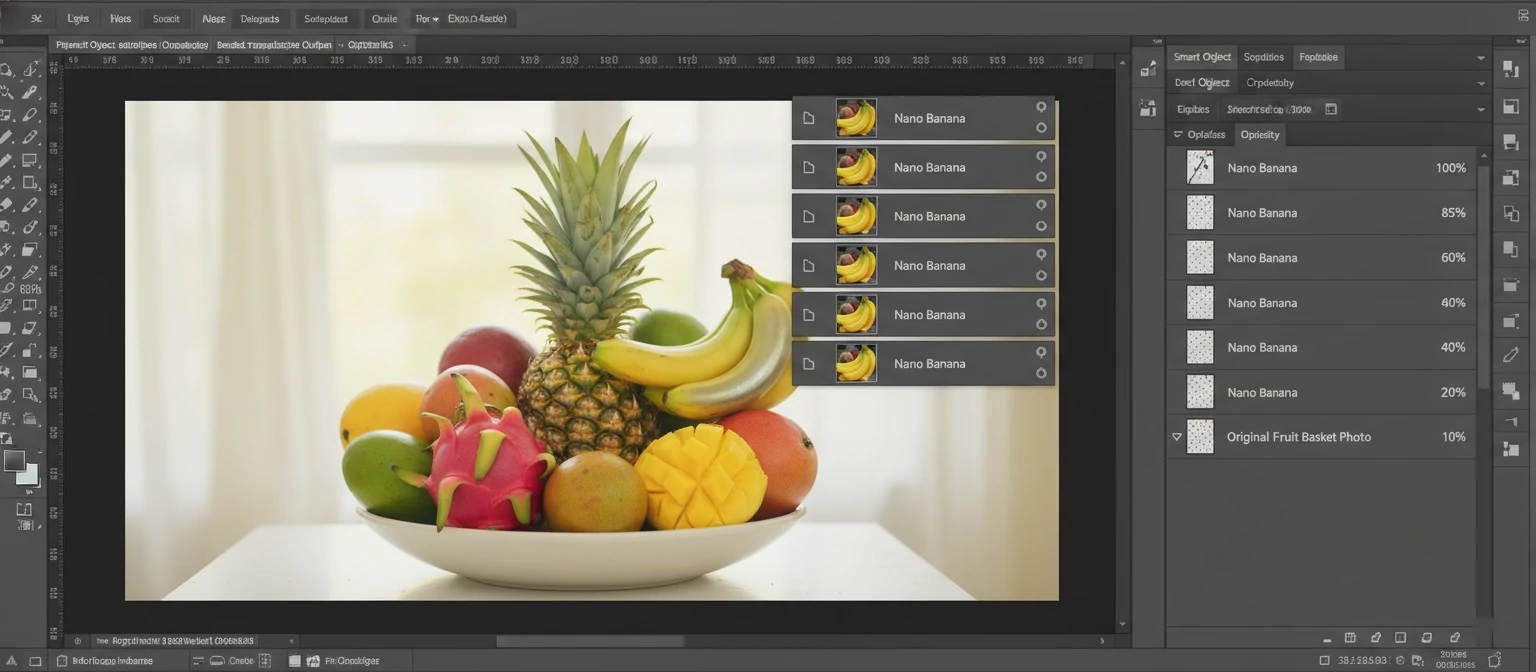Open the Smart Object panel dropdown arrow
Screen dimensions: 1536x672
point(1482,57)
